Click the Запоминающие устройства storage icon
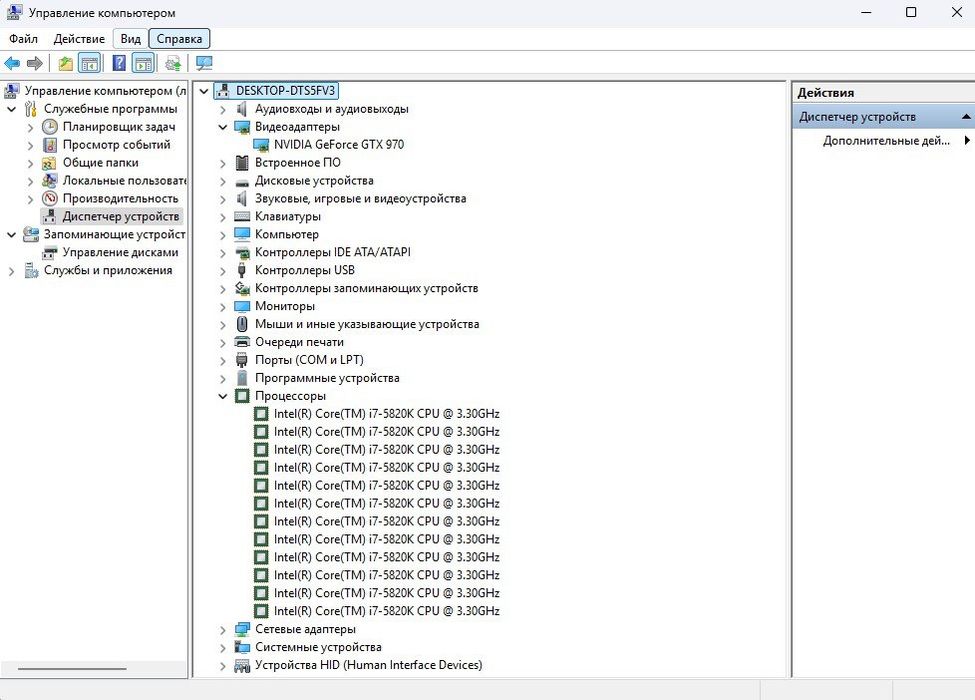Screen dimensions: 975x700 31,234
